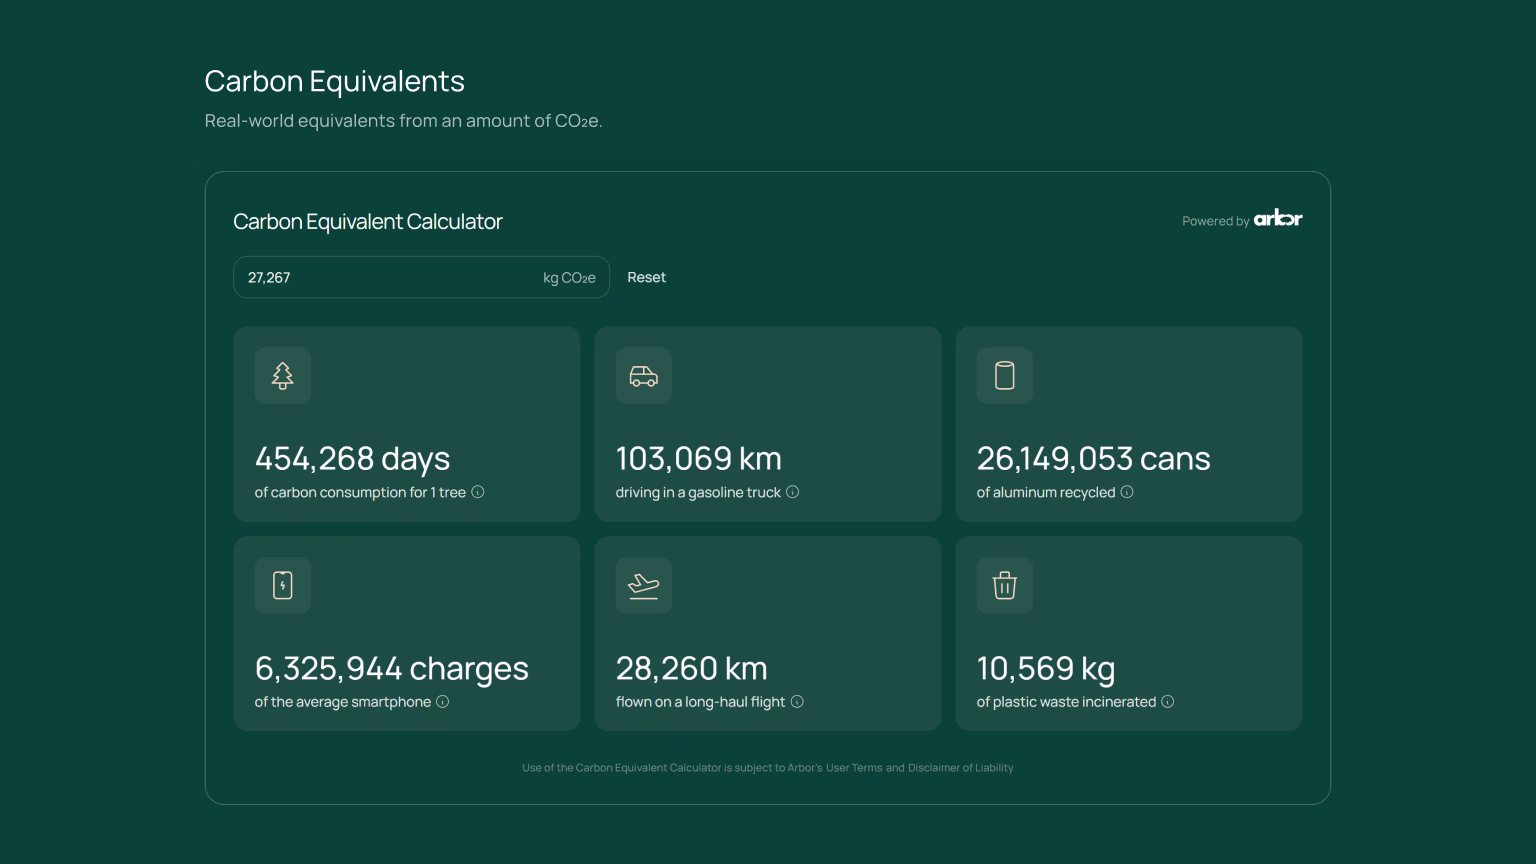Click the Carbon Equivalent Calculator heading
1536x864 pixels.
[x=368, y=222]
